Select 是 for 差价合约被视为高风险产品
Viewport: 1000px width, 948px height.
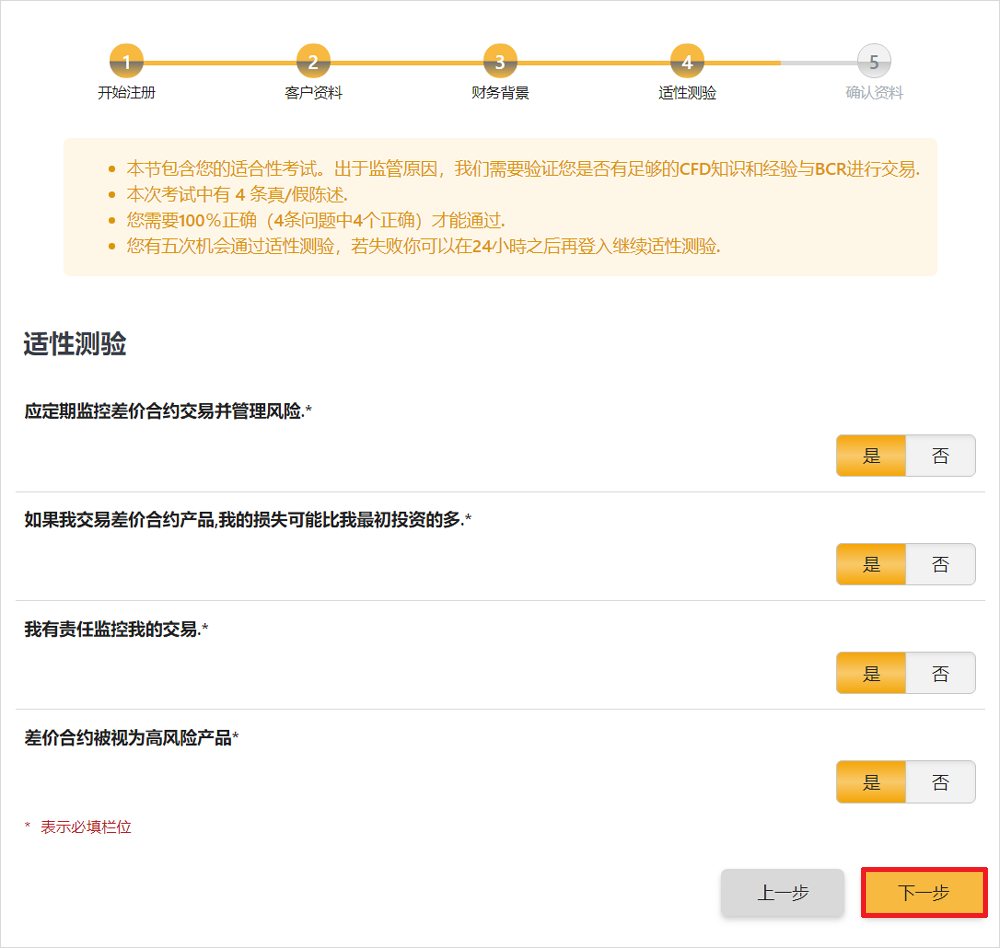click(870, 782)
